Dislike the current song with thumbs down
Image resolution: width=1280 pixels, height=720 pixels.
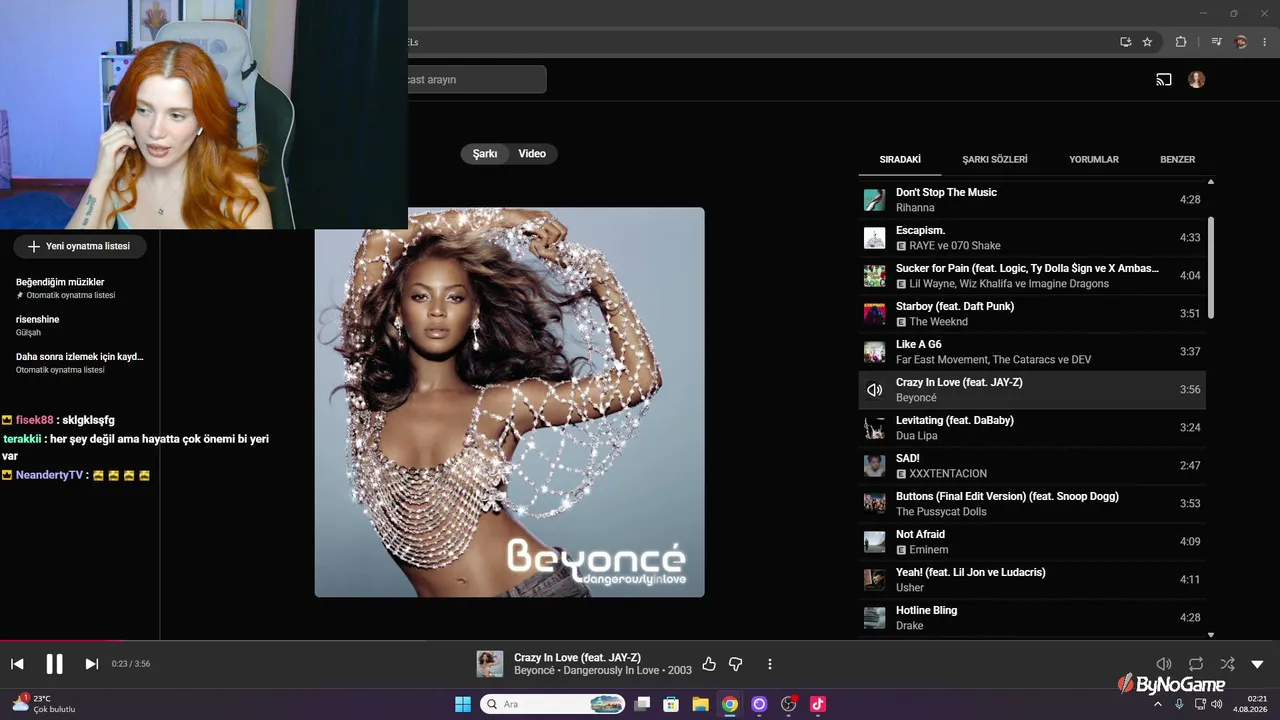[736, 664]
